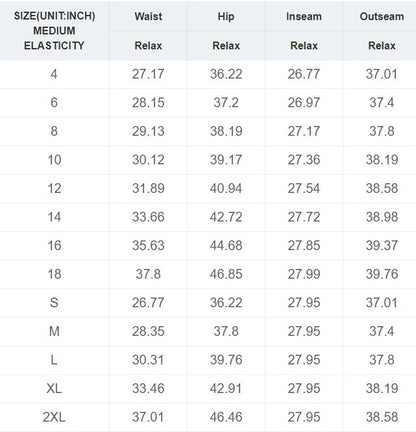Click the waist value 37.01 for 2XL
Screen dimensions: 416x432
[x=148, y=417]
